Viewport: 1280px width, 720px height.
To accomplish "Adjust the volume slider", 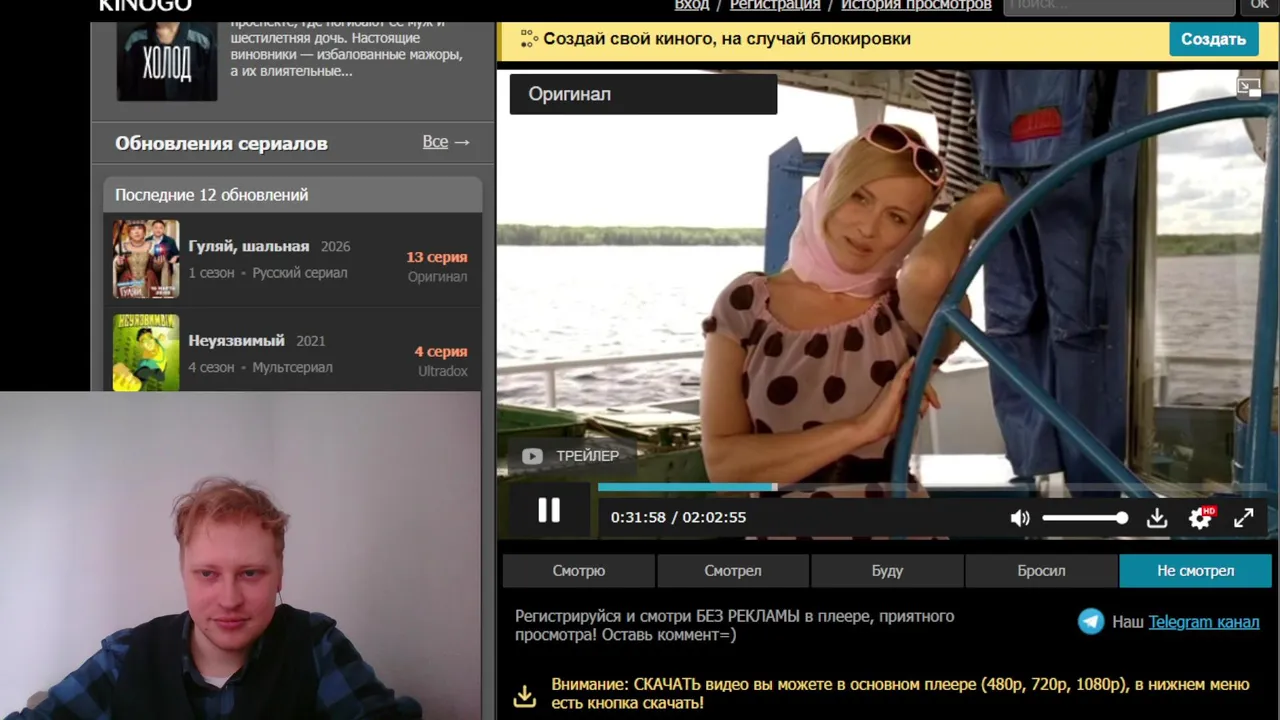I will [1085, 518].
